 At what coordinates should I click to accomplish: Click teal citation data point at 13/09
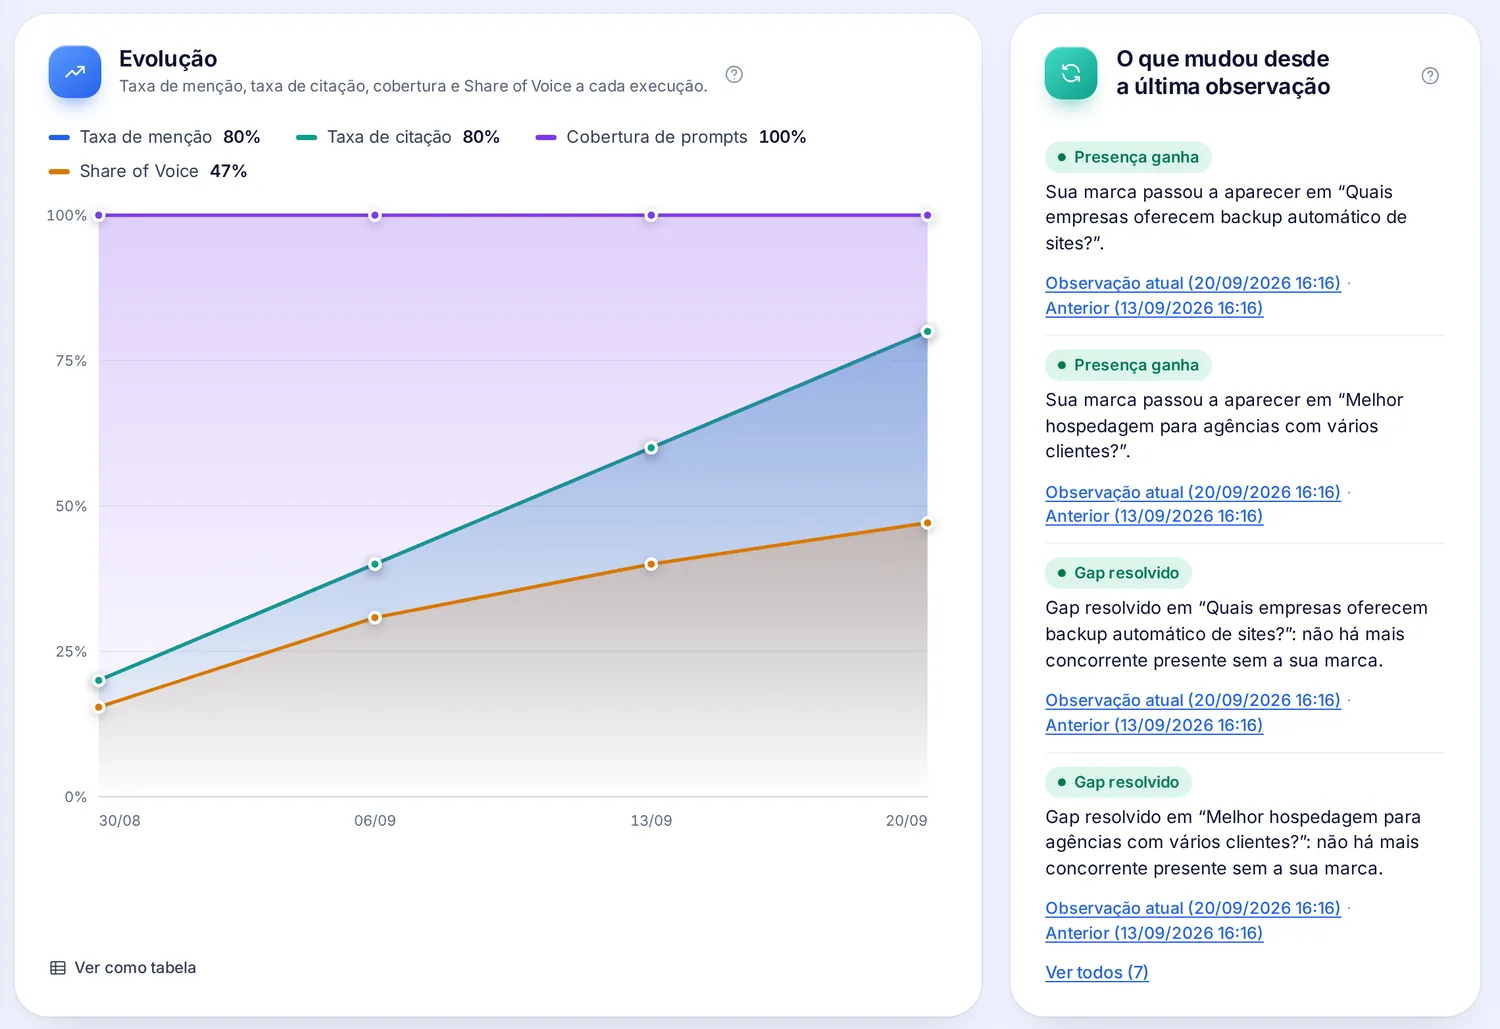[651, 448]
